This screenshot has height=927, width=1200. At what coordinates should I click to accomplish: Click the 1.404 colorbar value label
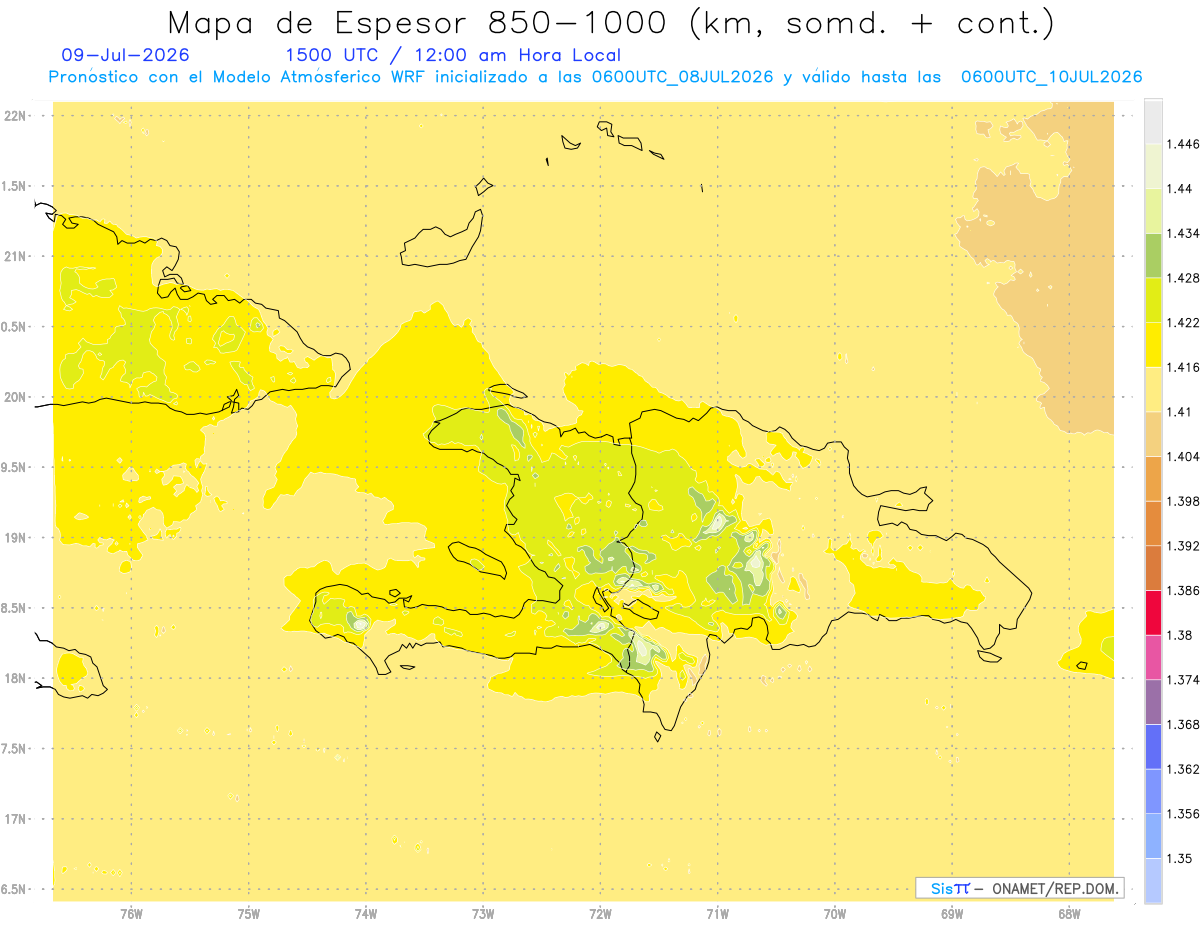pyautogui.click(x=1183, y=456)
